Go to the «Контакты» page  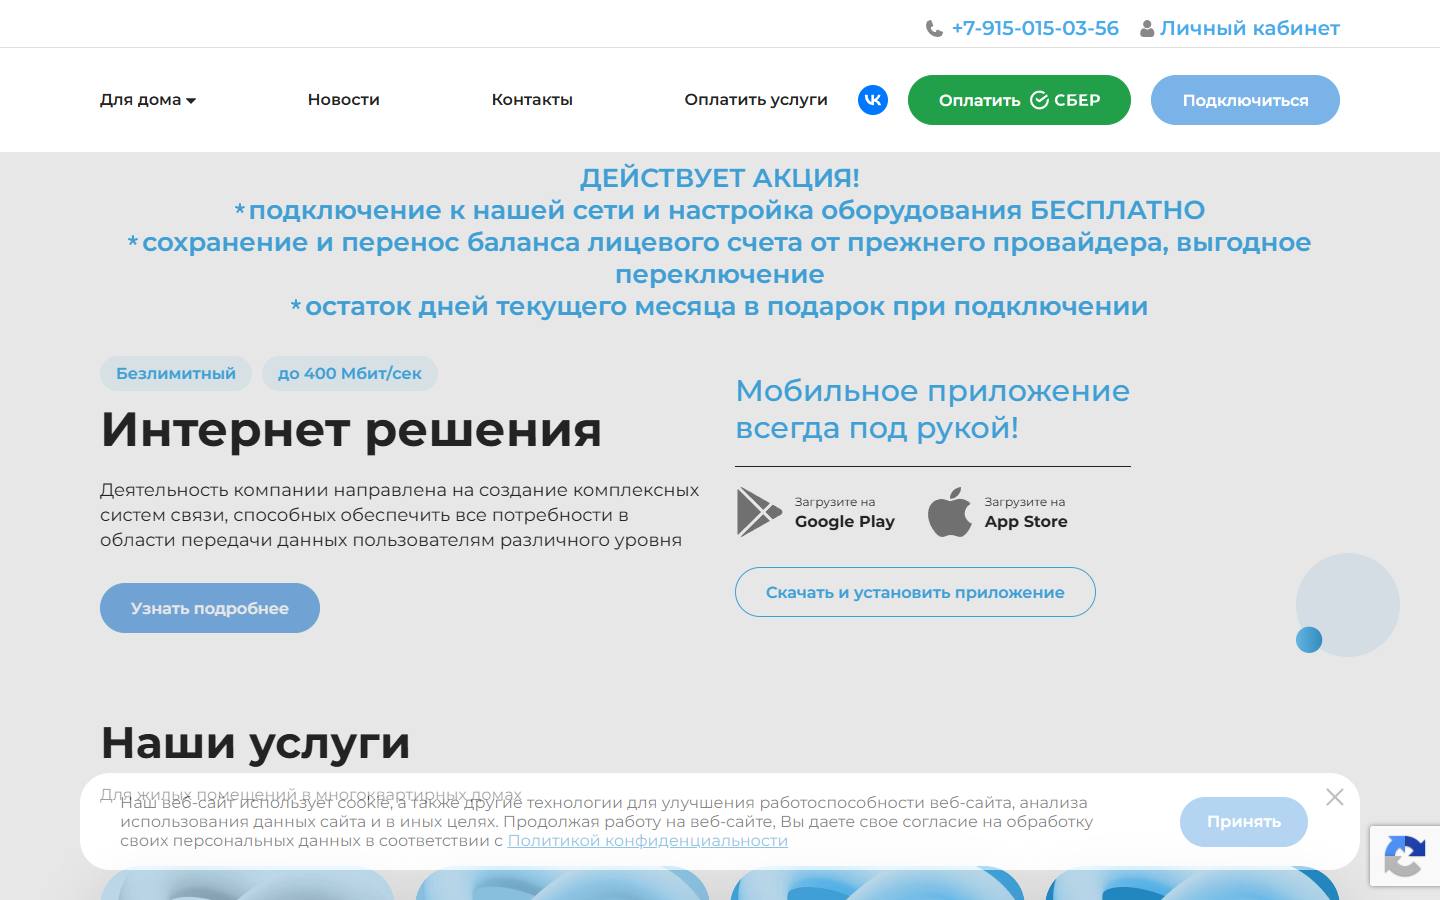[532, 100]
